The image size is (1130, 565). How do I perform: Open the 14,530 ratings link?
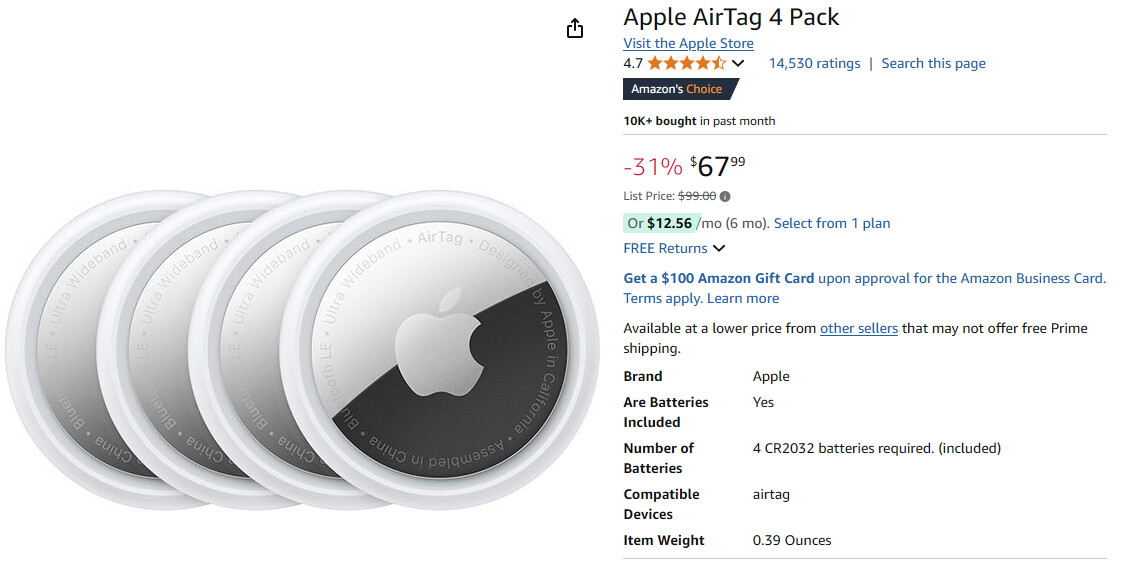pyautogui.click(x=814, y=63)
